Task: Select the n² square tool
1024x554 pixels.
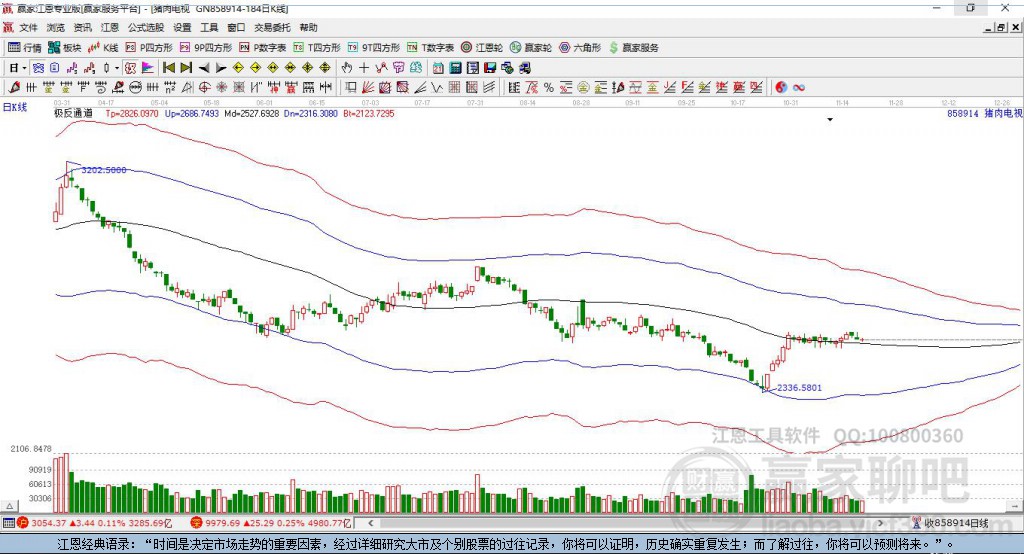Action: coord(170,87)
